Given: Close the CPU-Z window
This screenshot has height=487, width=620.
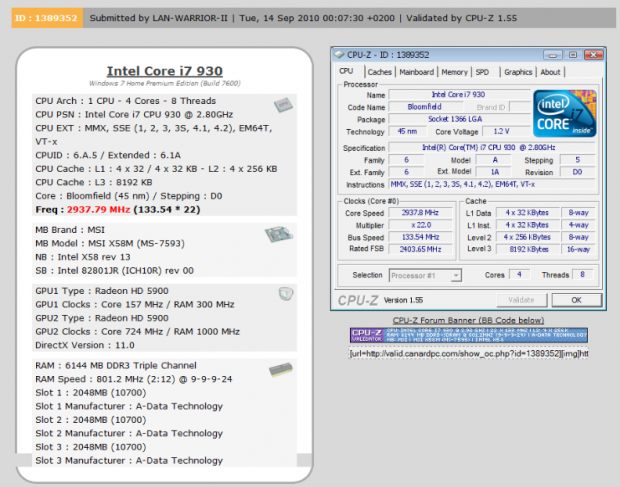Looking at the screenshot, I should [x=593, y=55].
